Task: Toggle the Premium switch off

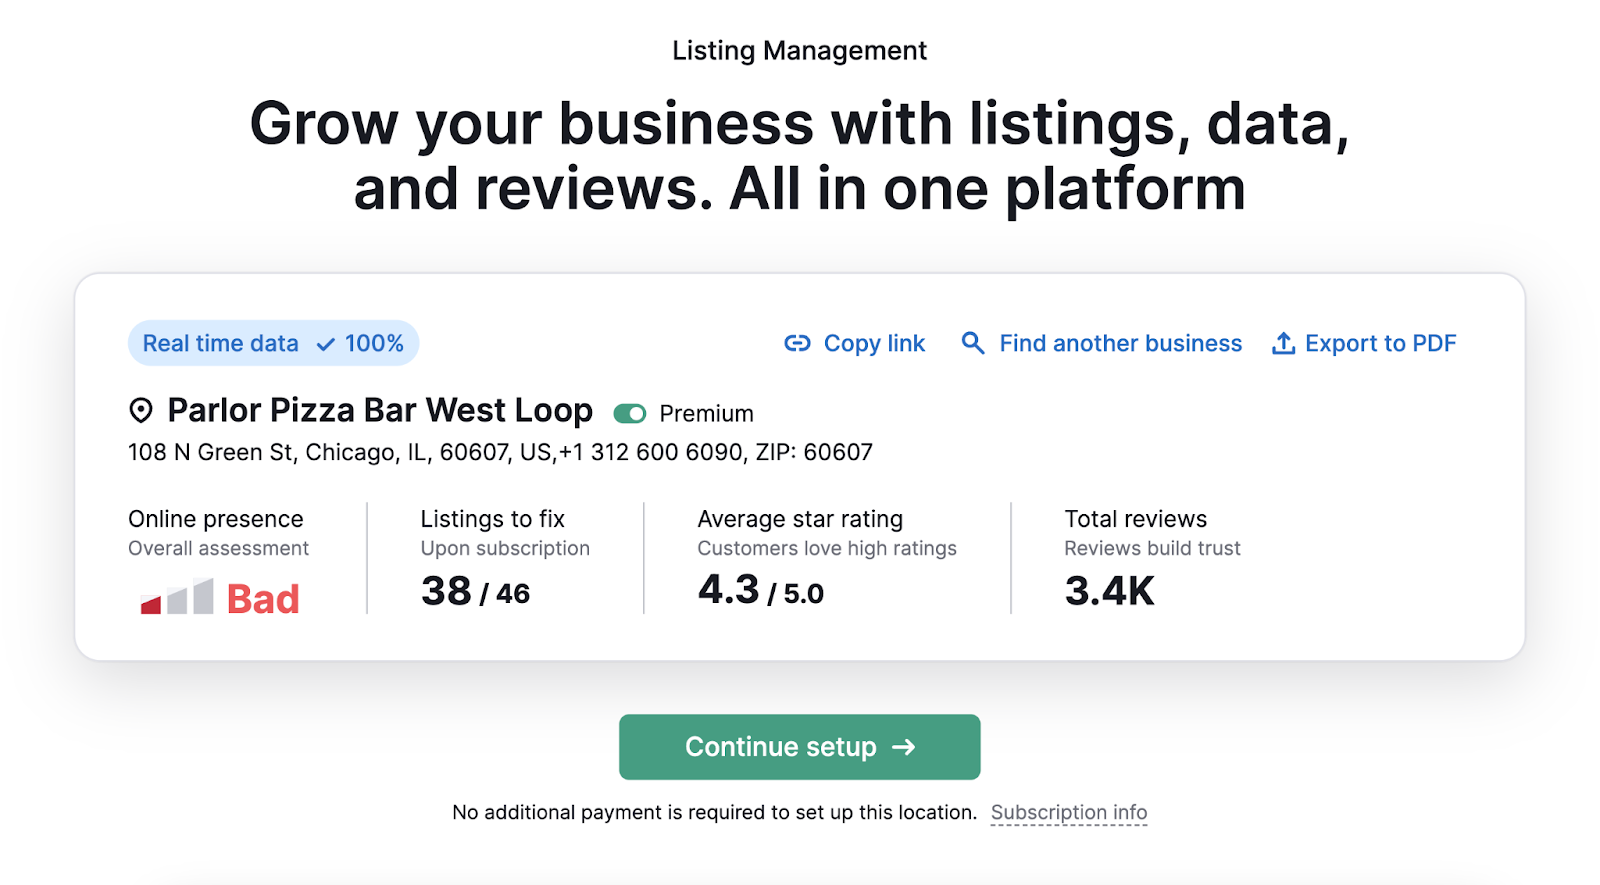Action: point(630,414)
